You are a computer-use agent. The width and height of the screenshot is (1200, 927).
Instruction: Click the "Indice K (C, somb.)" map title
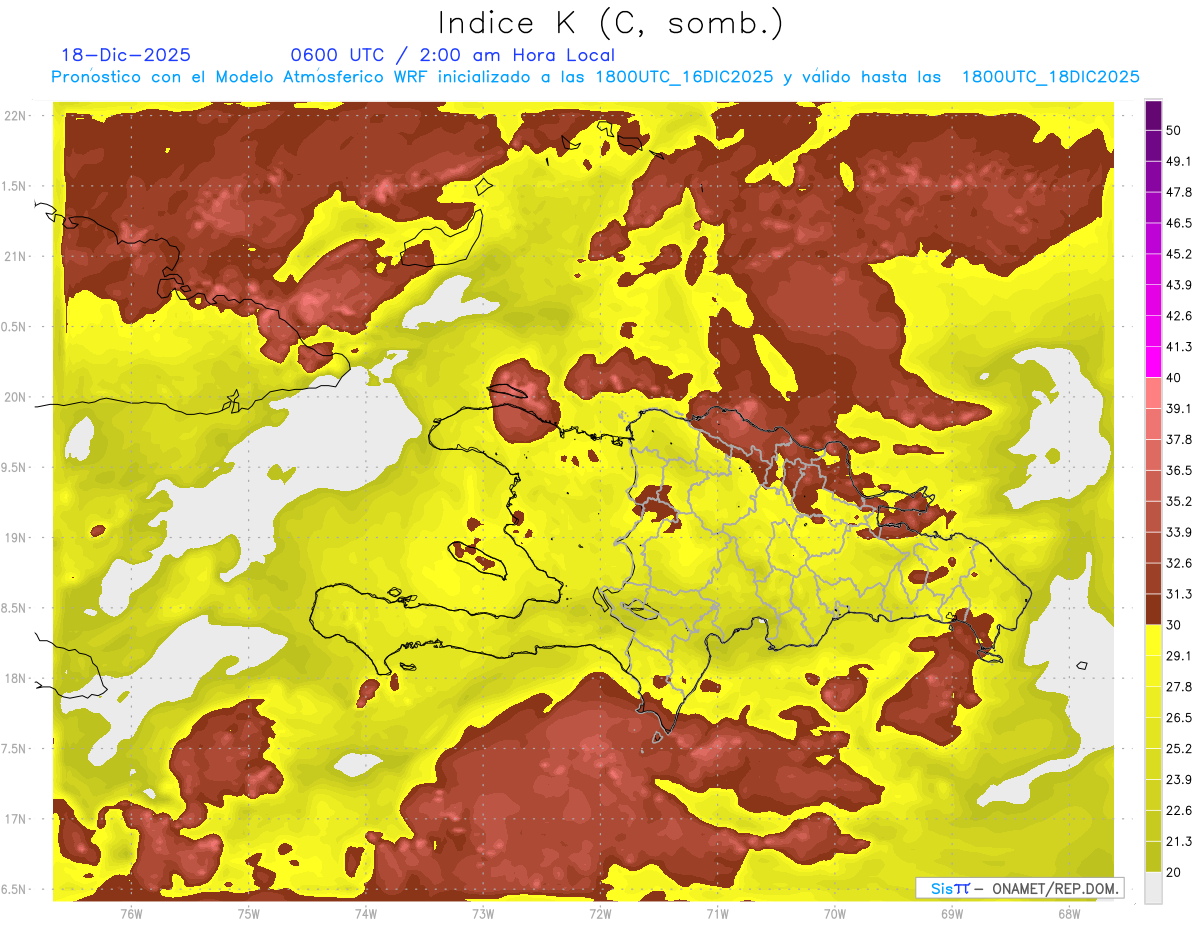[x=610, y=24]
